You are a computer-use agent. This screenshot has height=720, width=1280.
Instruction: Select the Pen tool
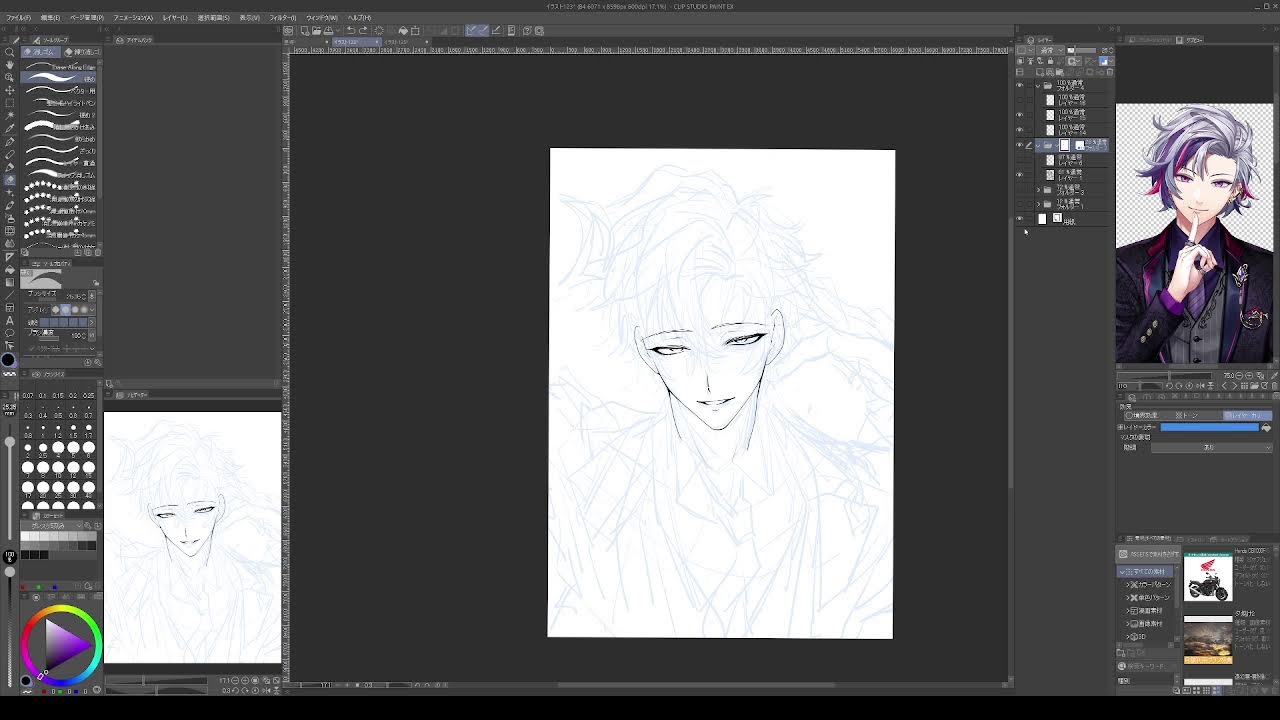tap(10, 142)
